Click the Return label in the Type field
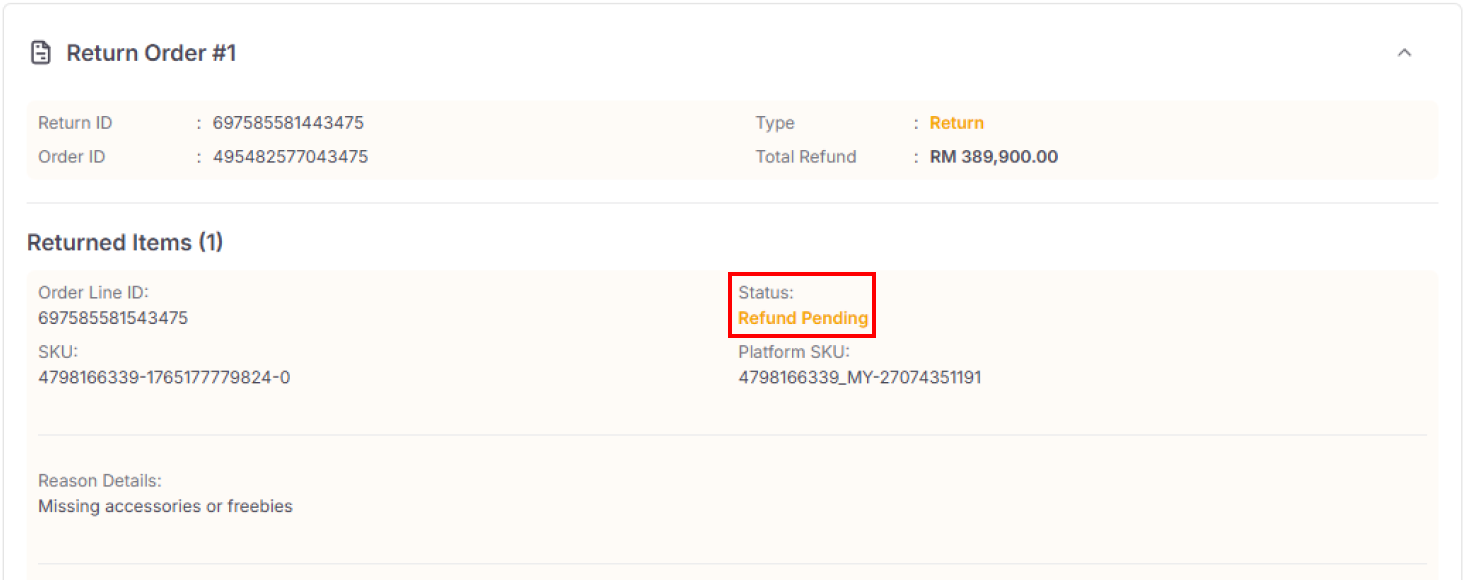 pos(956,122)
